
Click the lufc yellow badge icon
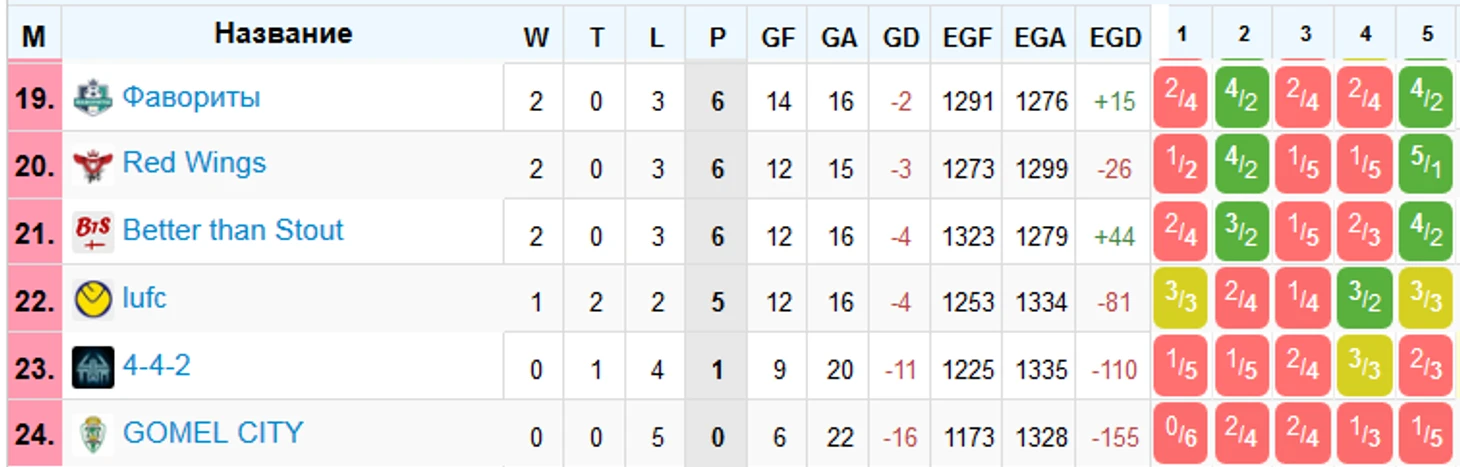click(94, 299)
